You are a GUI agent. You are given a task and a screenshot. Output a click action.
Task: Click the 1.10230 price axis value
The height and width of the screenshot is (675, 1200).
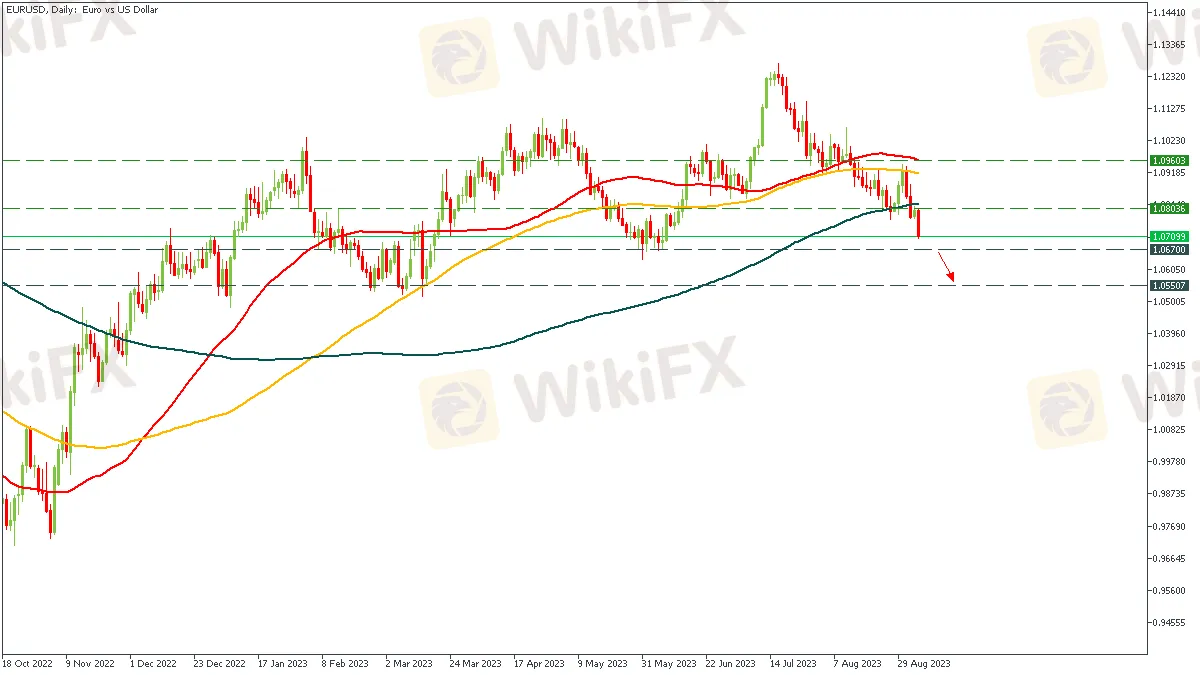(1170, 140)
